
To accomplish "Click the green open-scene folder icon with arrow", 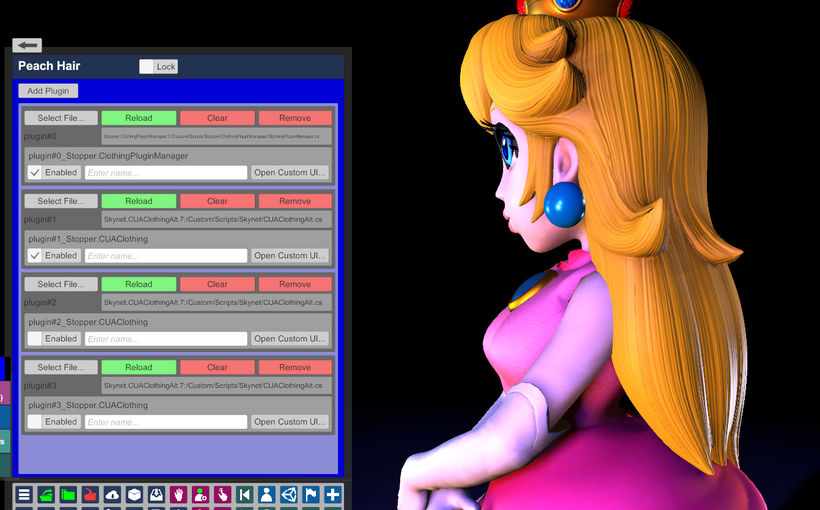I will coord(46,494).
